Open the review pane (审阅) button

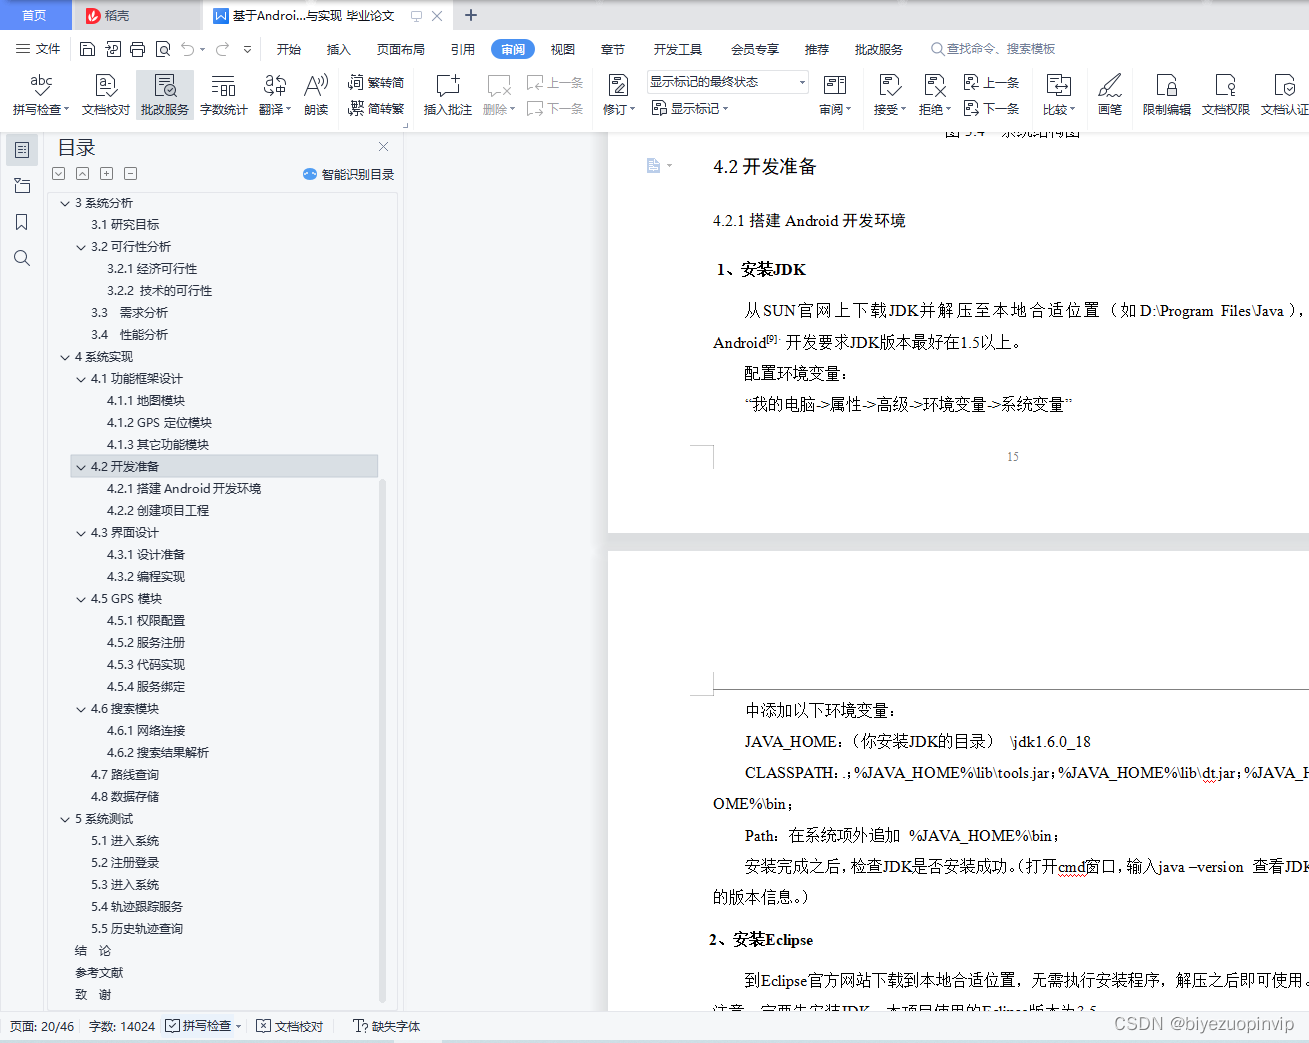tap(835, 95)
